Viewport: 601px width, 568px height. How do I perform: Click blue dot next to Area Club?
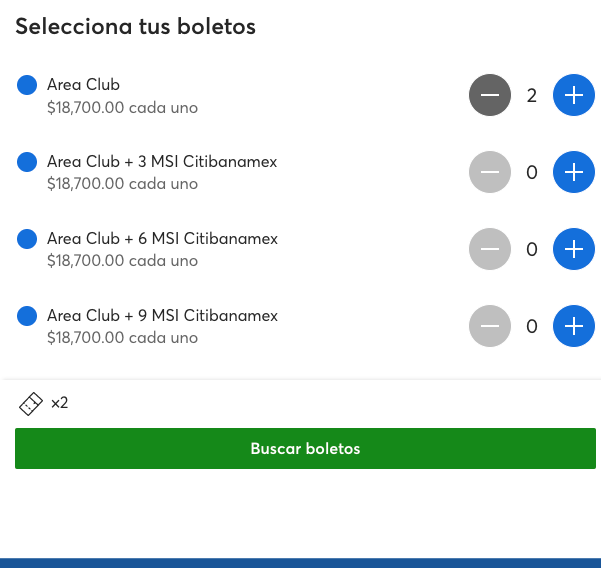tap(28, 86)
